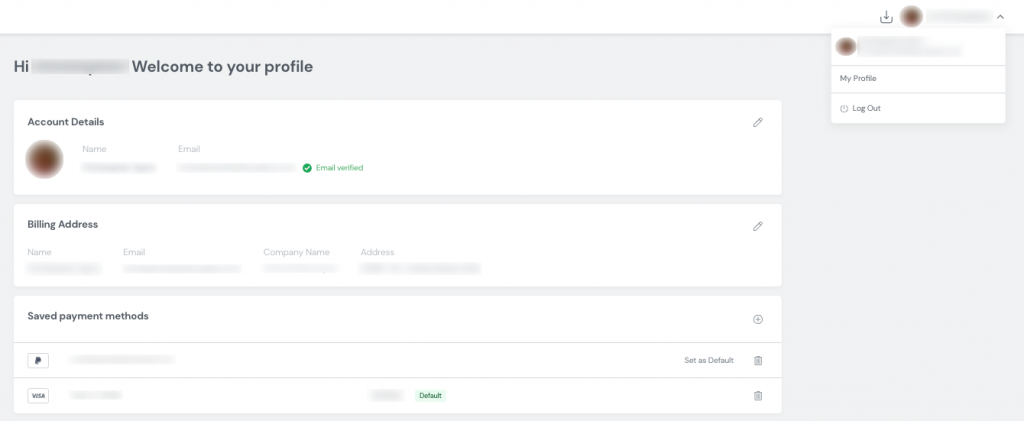Image resolution: width=1024 pixels, height=421 pixels.
Task: Click the Visa card logo icon
Action: coord(38,396)
